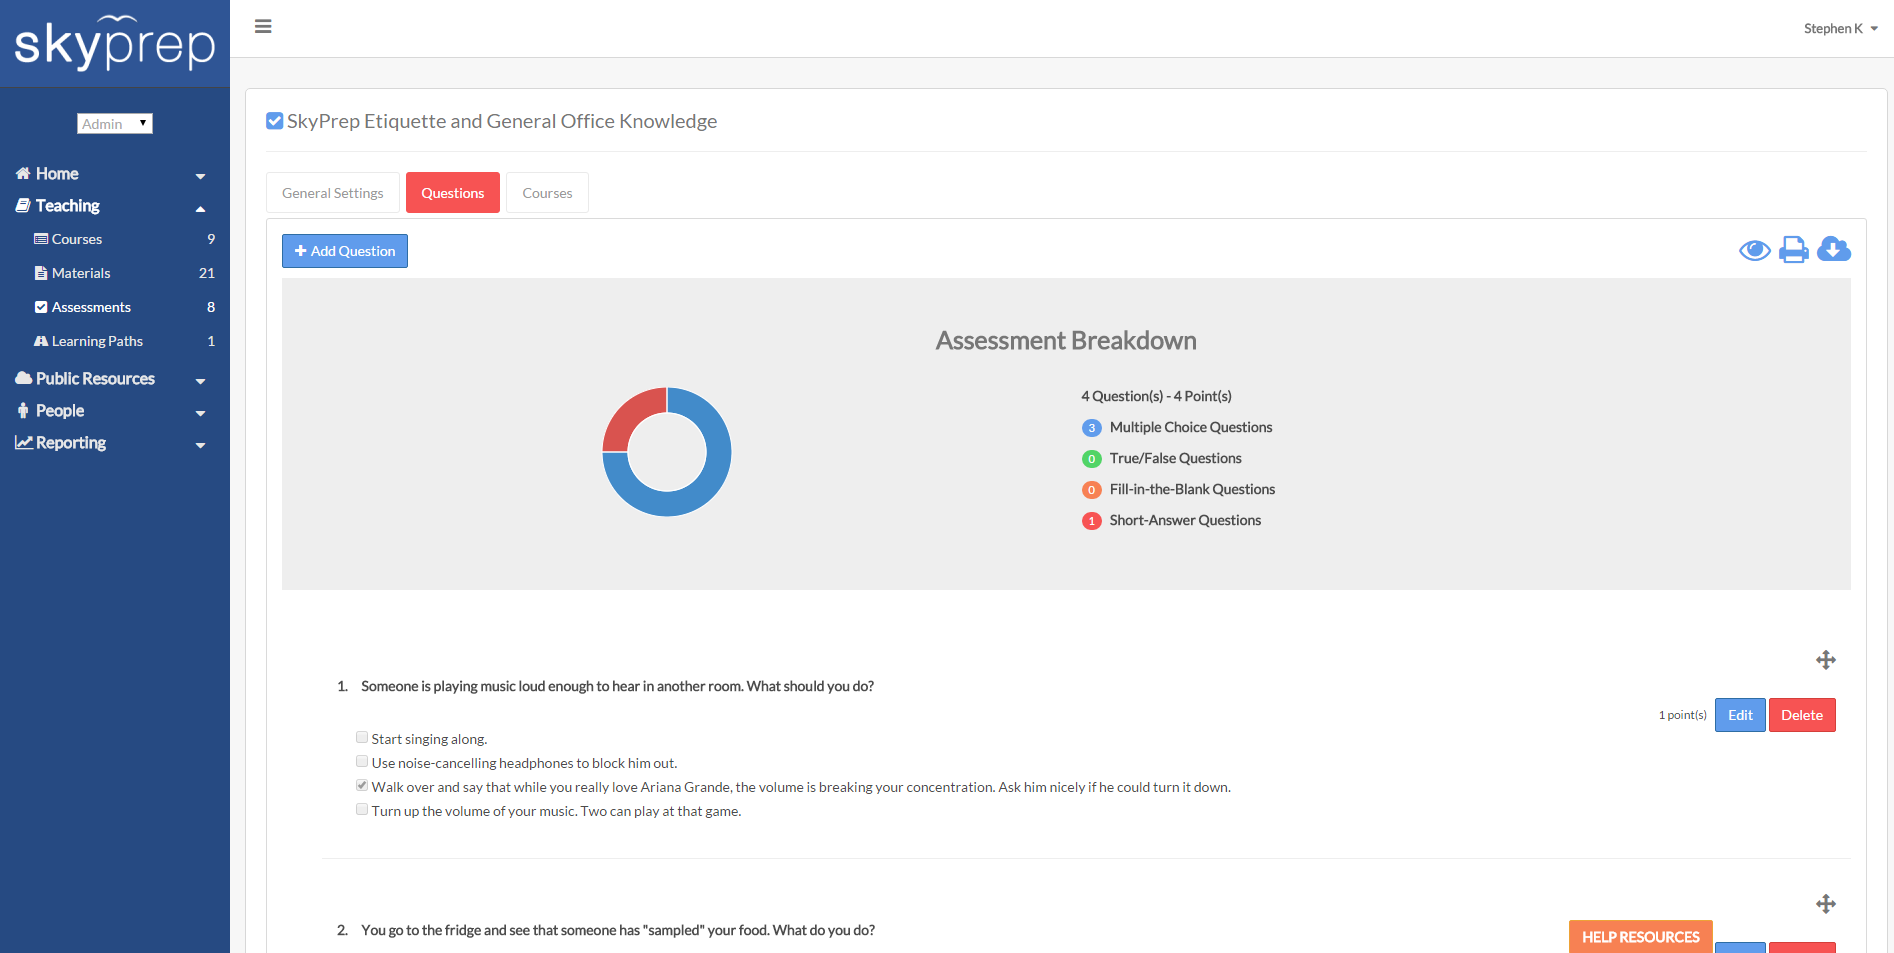Open the hamburger menu icon
This screenshot has width=1894, height=953.
(x=263, y=27)
